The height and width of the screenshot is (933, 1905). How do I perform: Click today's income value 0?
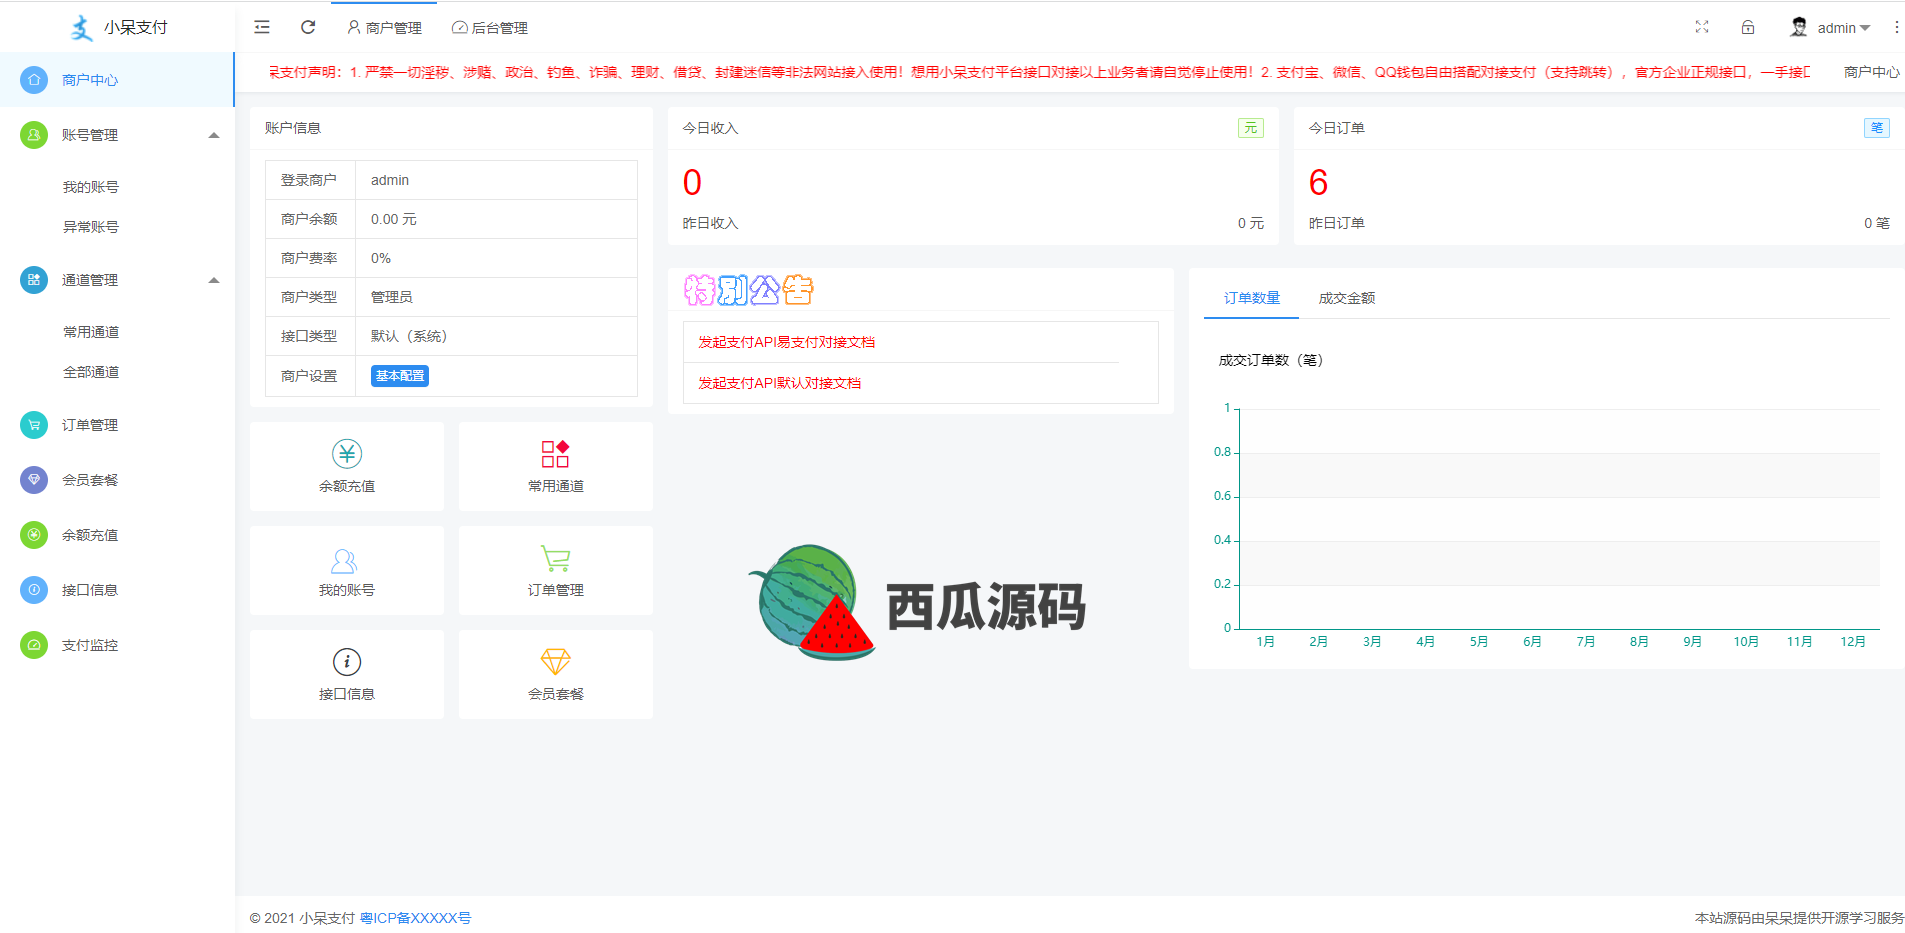click(x=692, y=183)
